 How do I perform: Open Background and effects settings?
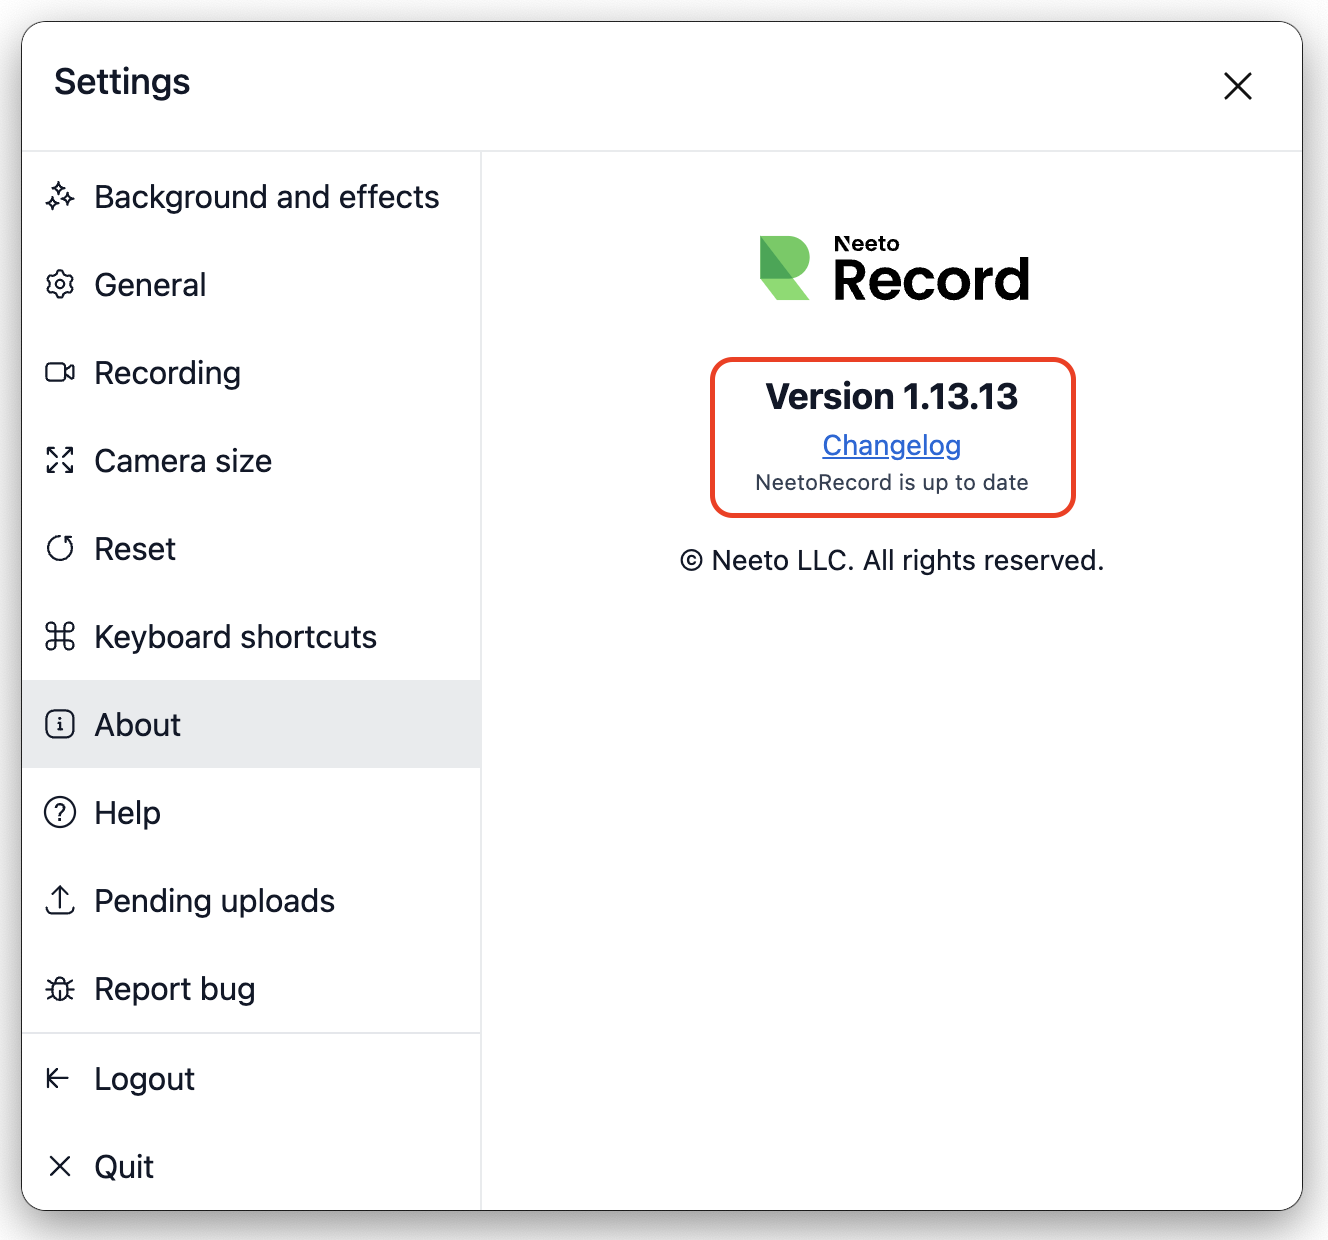pyautogui.click(x=251, y=197)
